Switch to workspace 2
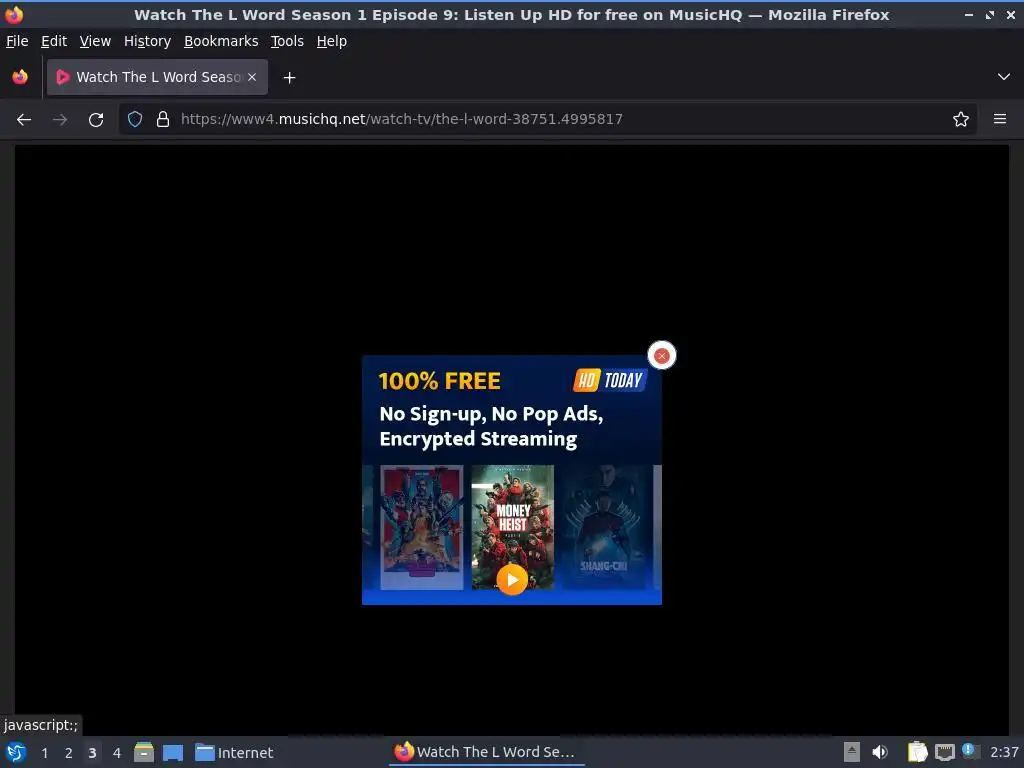The image size is (1024, 768). click(x=69, y=753)
